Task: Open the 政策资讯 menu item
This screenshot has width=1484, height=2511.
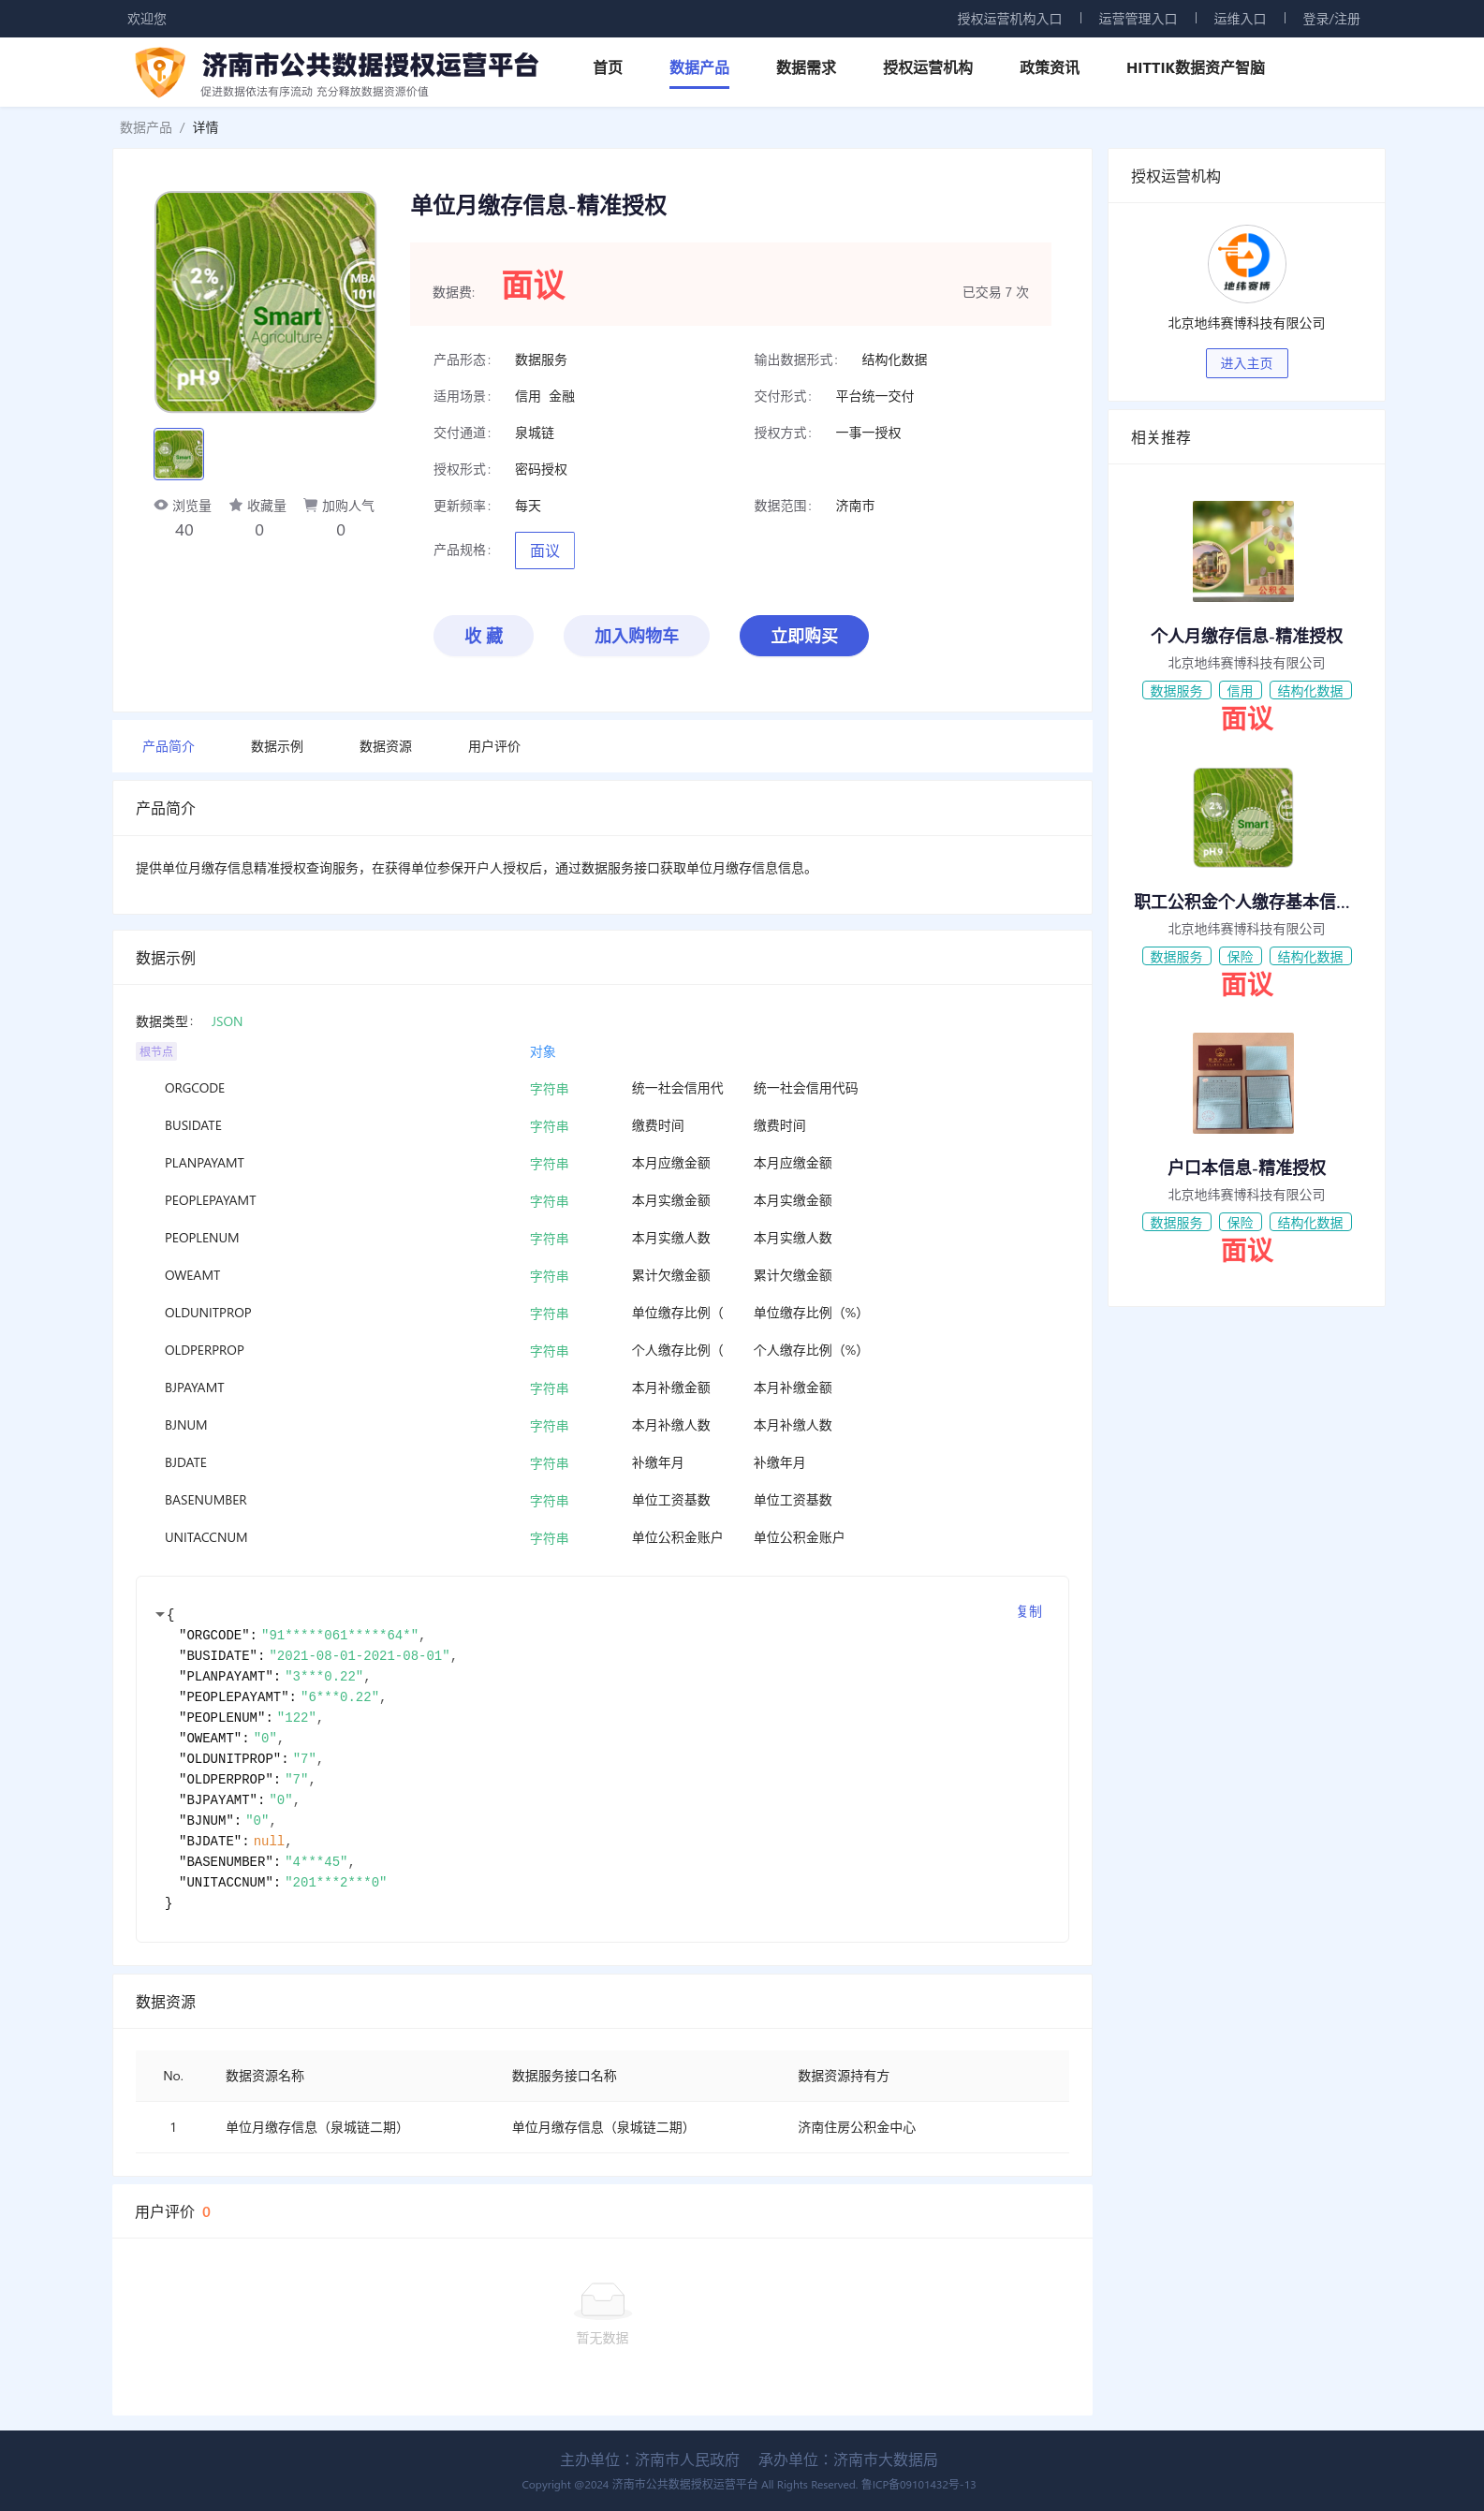Action: (1049, 67)
